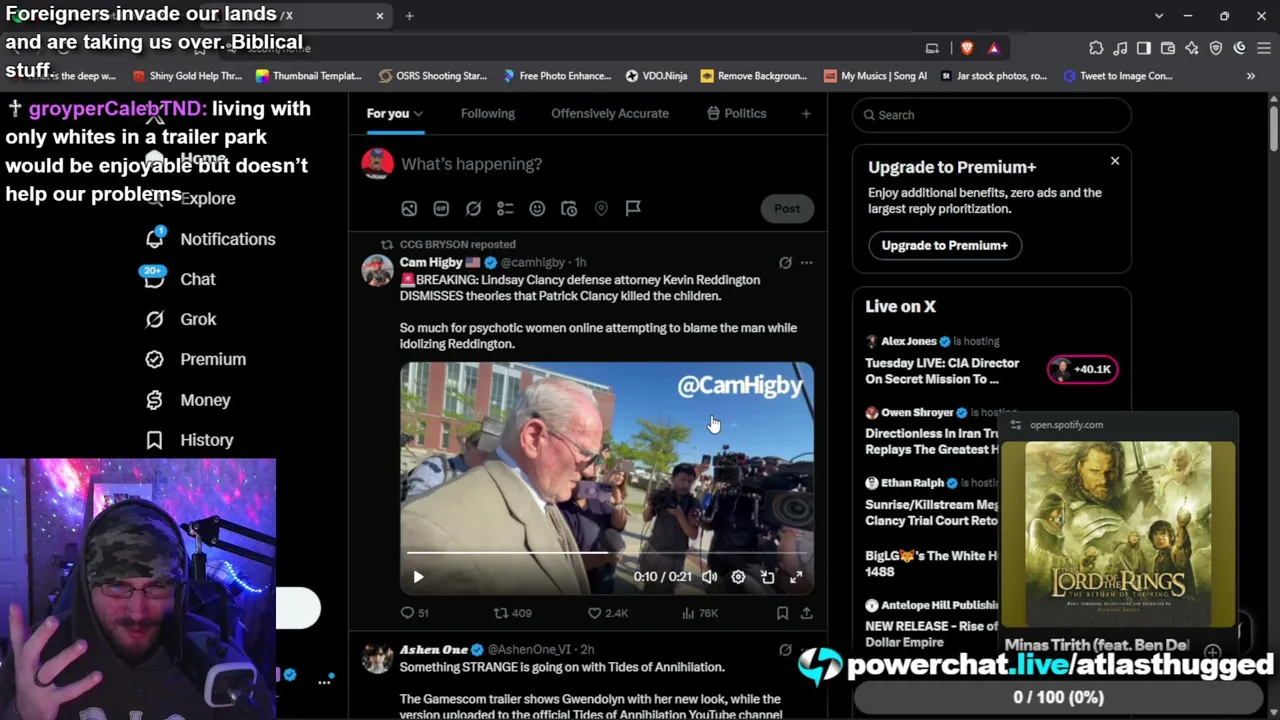1280x720 pixels.
Task: Reply to Cam Higby's post
Action: tap(415, 613)
